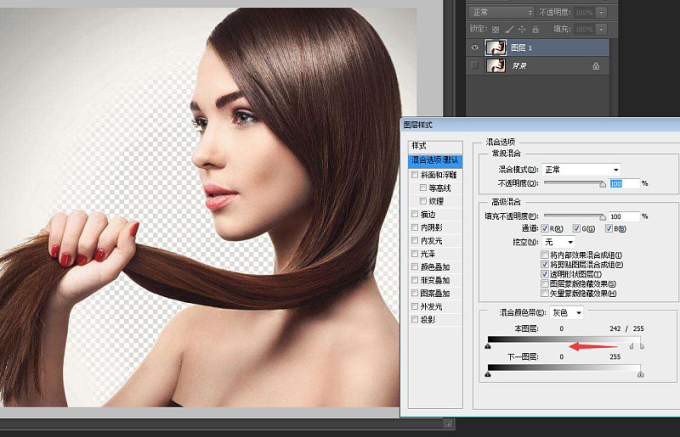
Task: Open the 混合模式 dropdown in dialog
Action: [581, 170]
